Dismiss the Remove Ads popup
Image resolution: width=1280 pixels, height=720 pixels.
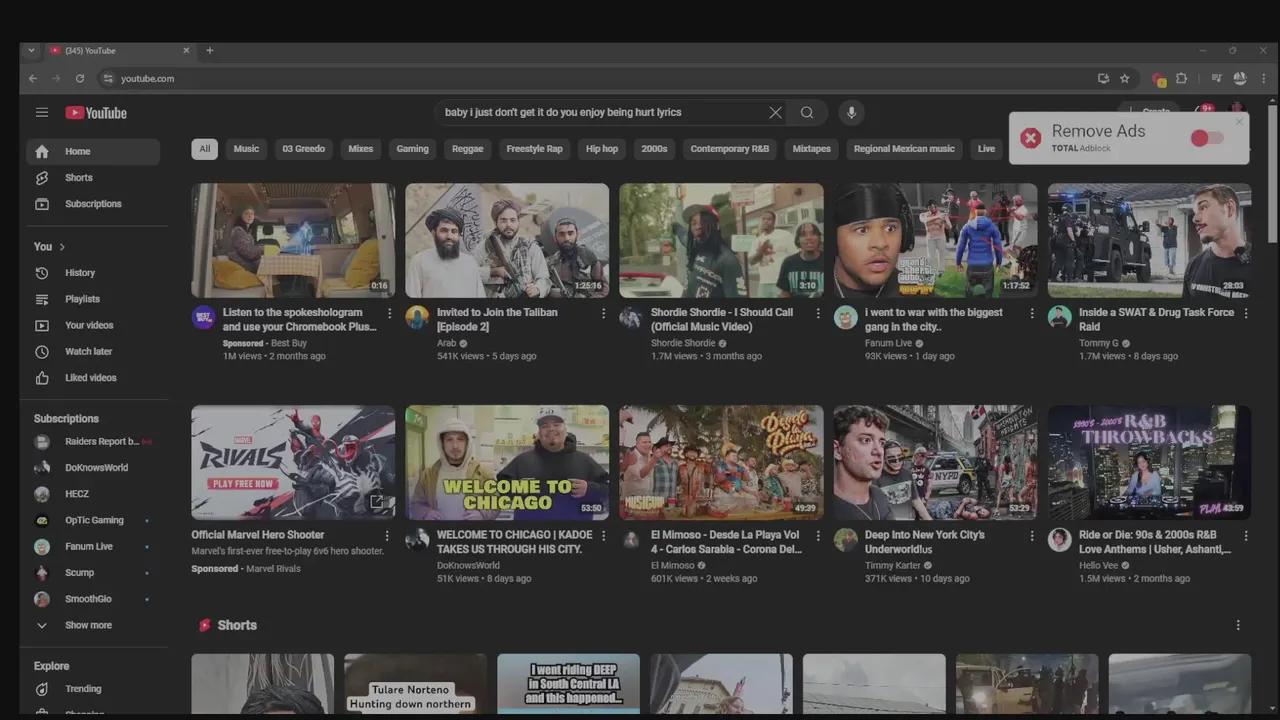pos(1240,122)
